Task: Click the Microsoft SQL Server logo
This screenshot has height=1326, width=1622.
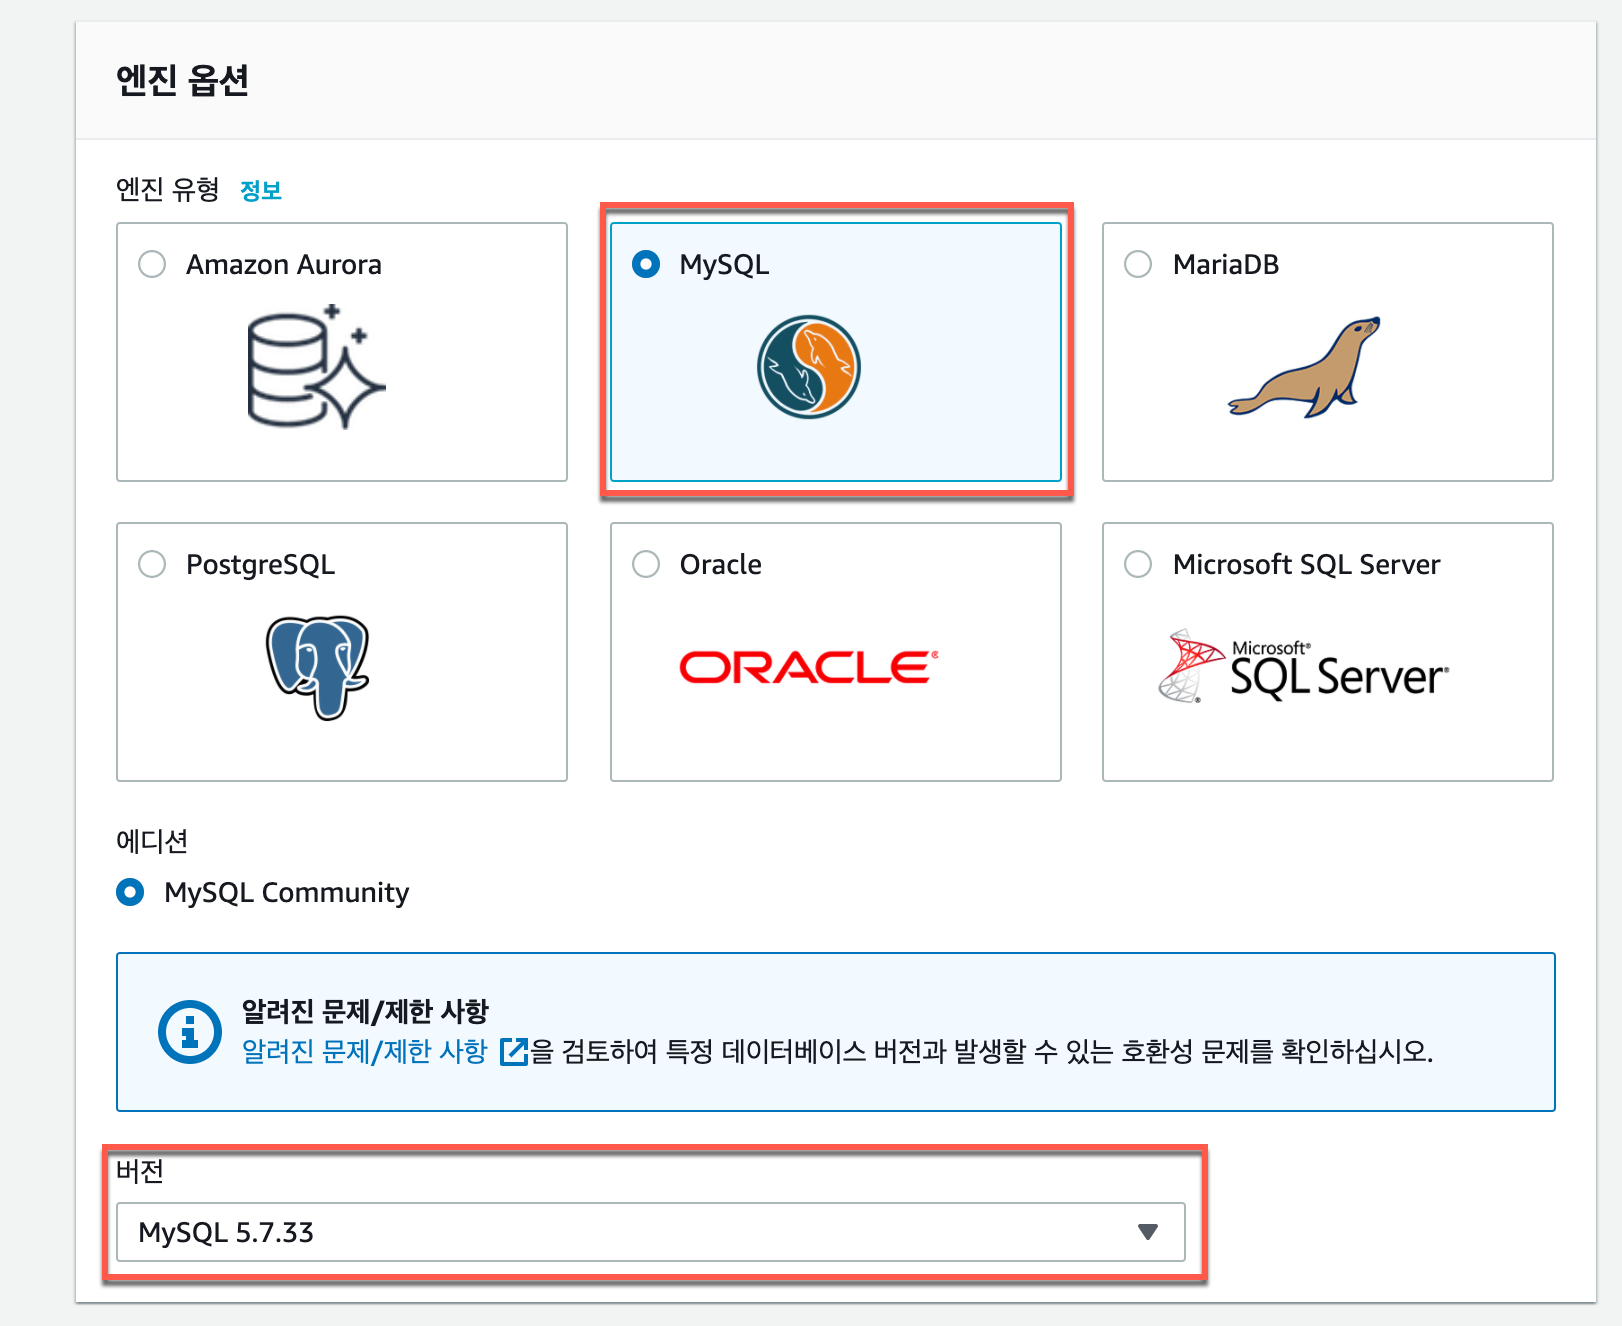Action: coord(1303,666)
